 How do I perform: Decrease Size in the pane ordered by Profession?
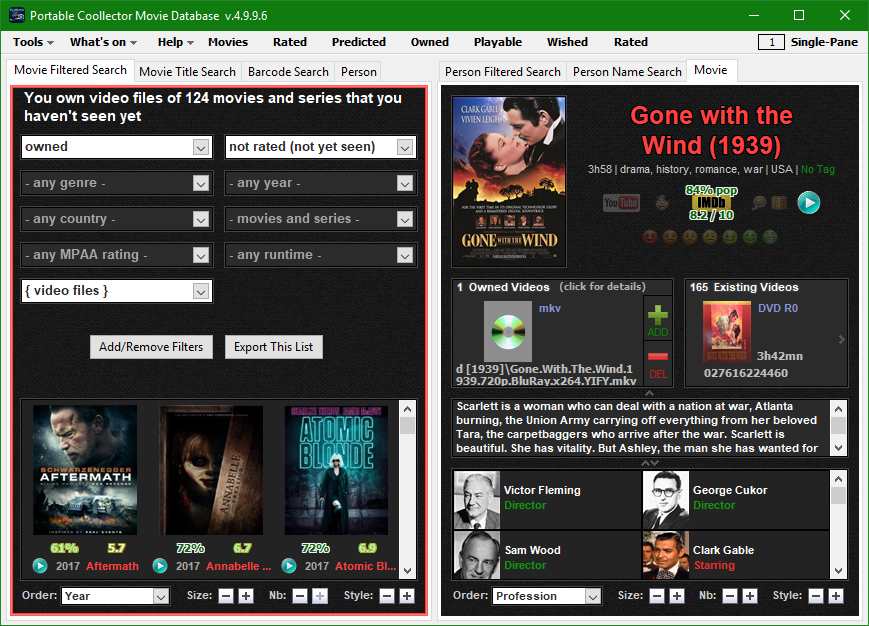tap(657, 596)
